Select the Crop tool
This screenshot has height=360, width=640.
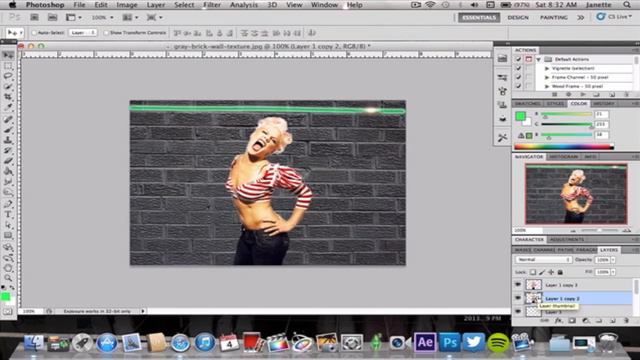[x=8, y=97]
